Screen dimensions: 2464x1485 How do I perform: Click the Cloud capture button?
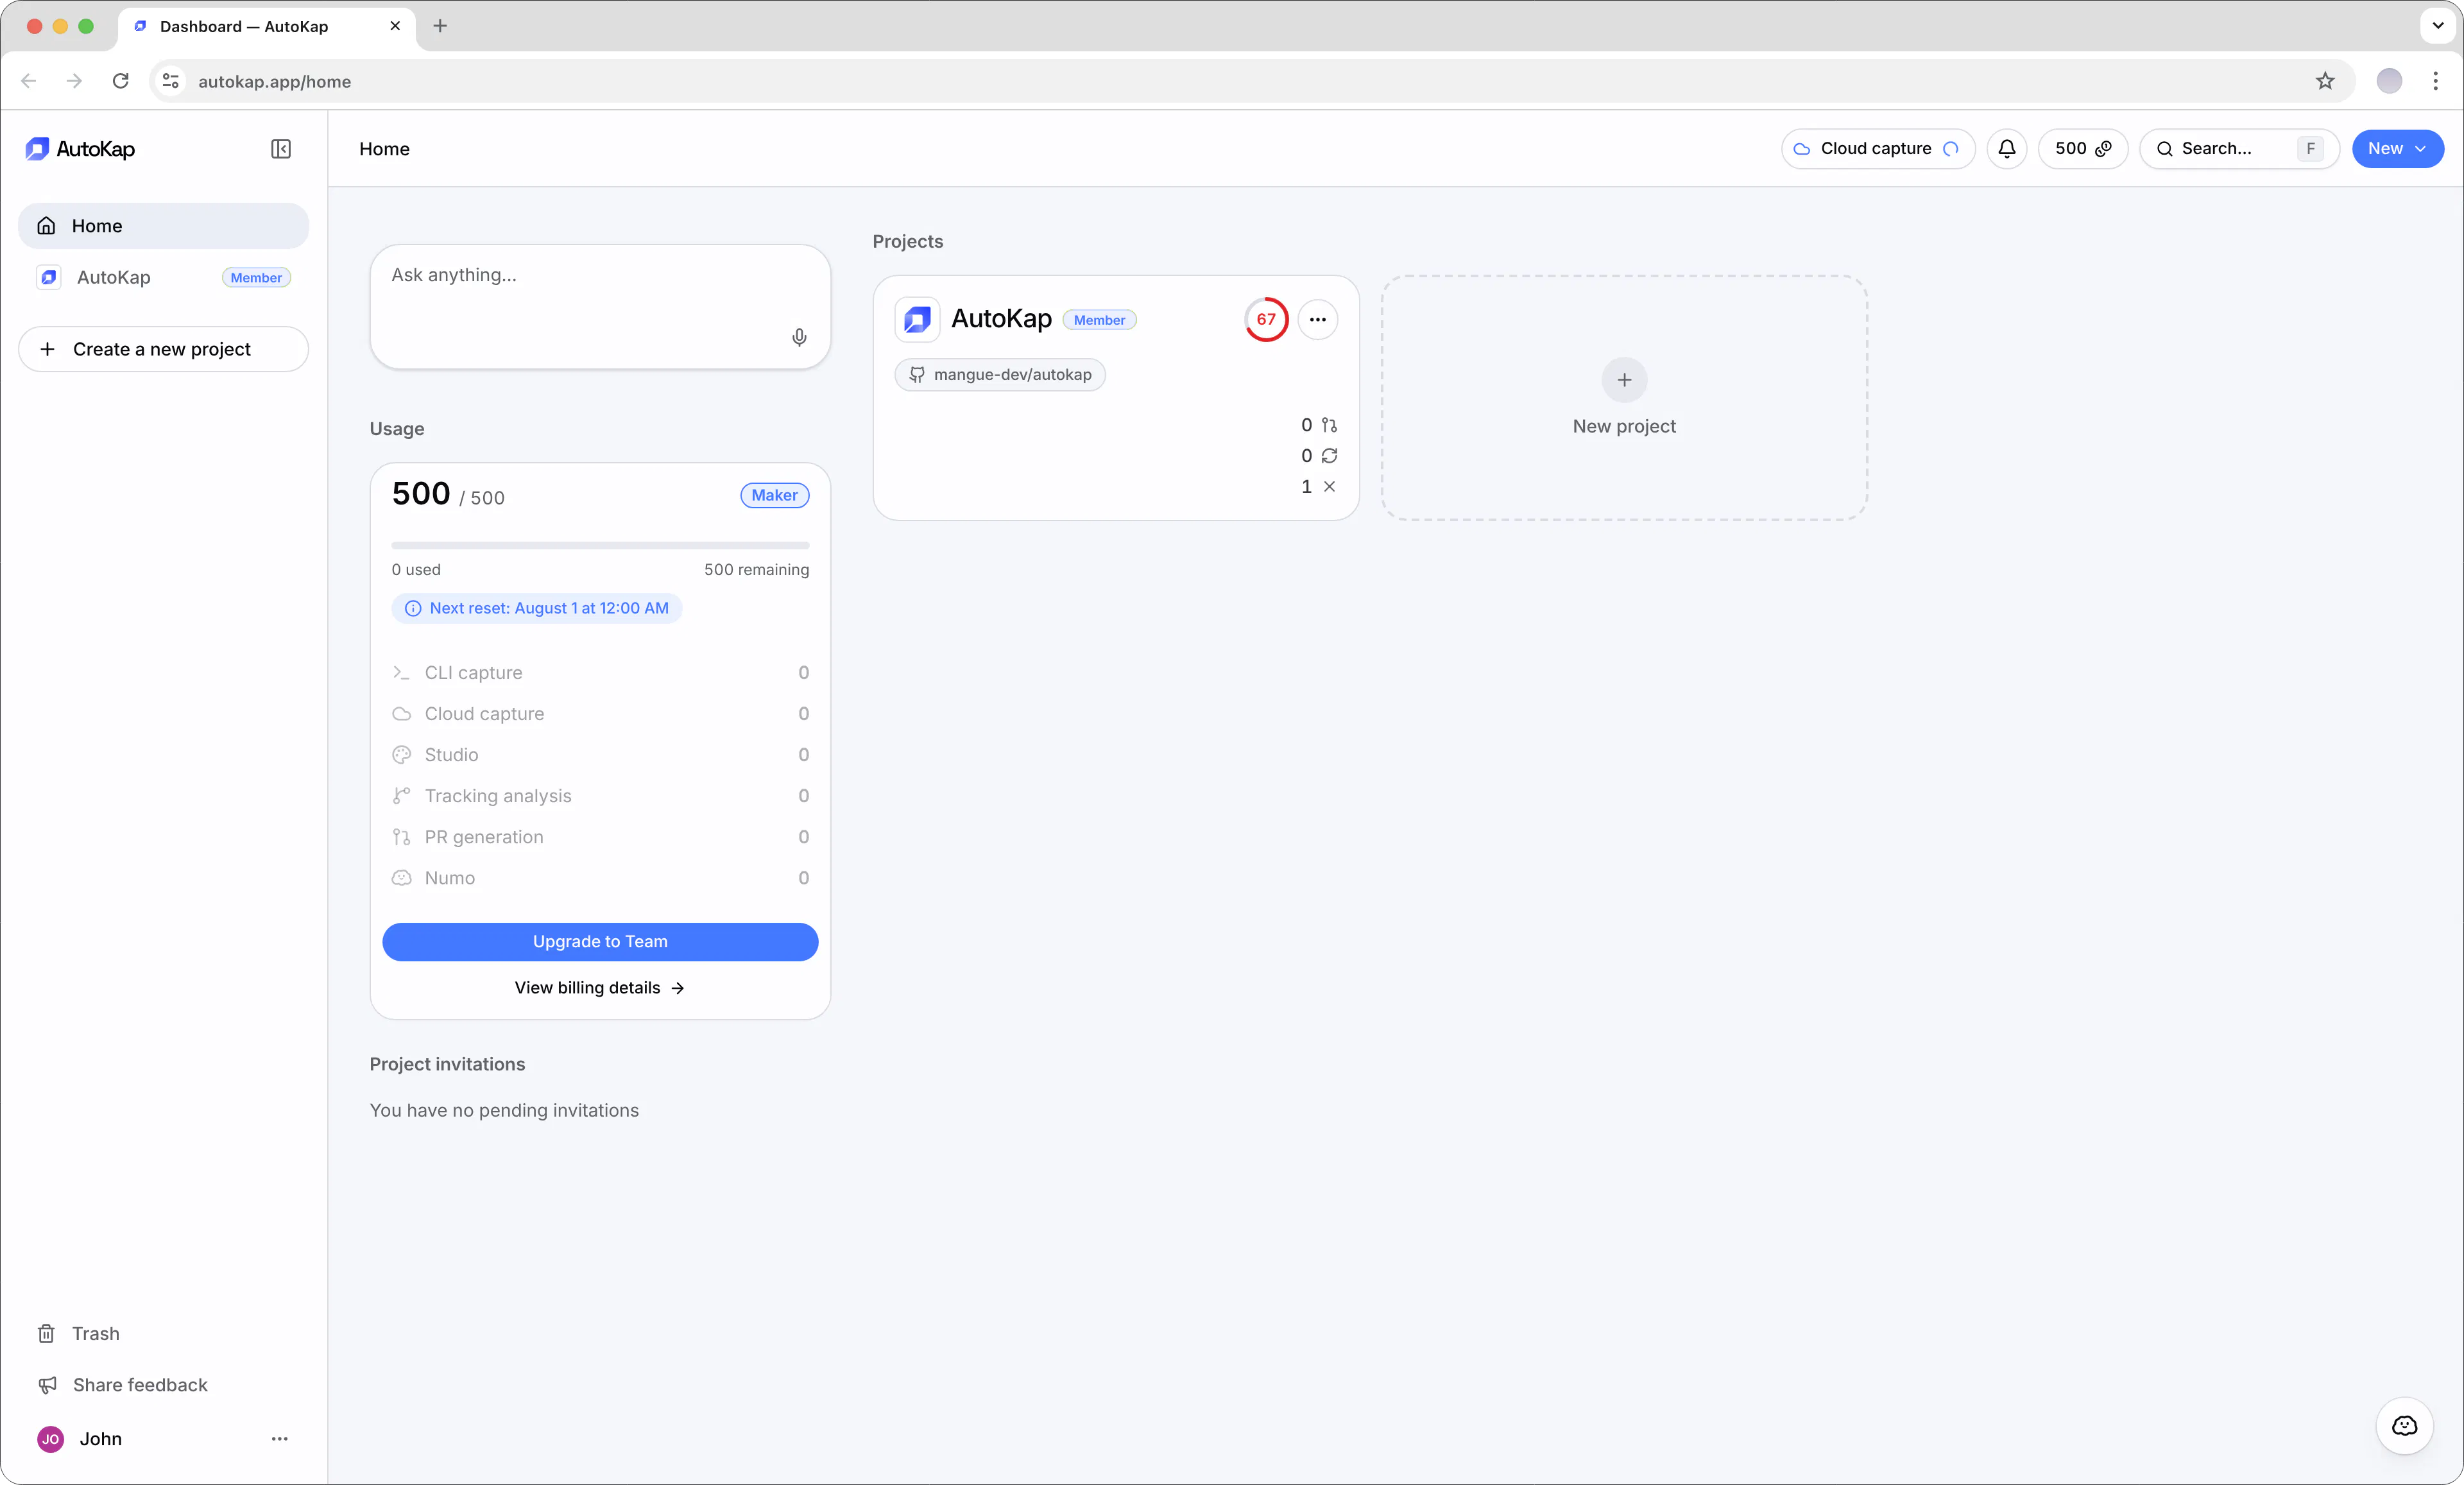click(1877, 149)
